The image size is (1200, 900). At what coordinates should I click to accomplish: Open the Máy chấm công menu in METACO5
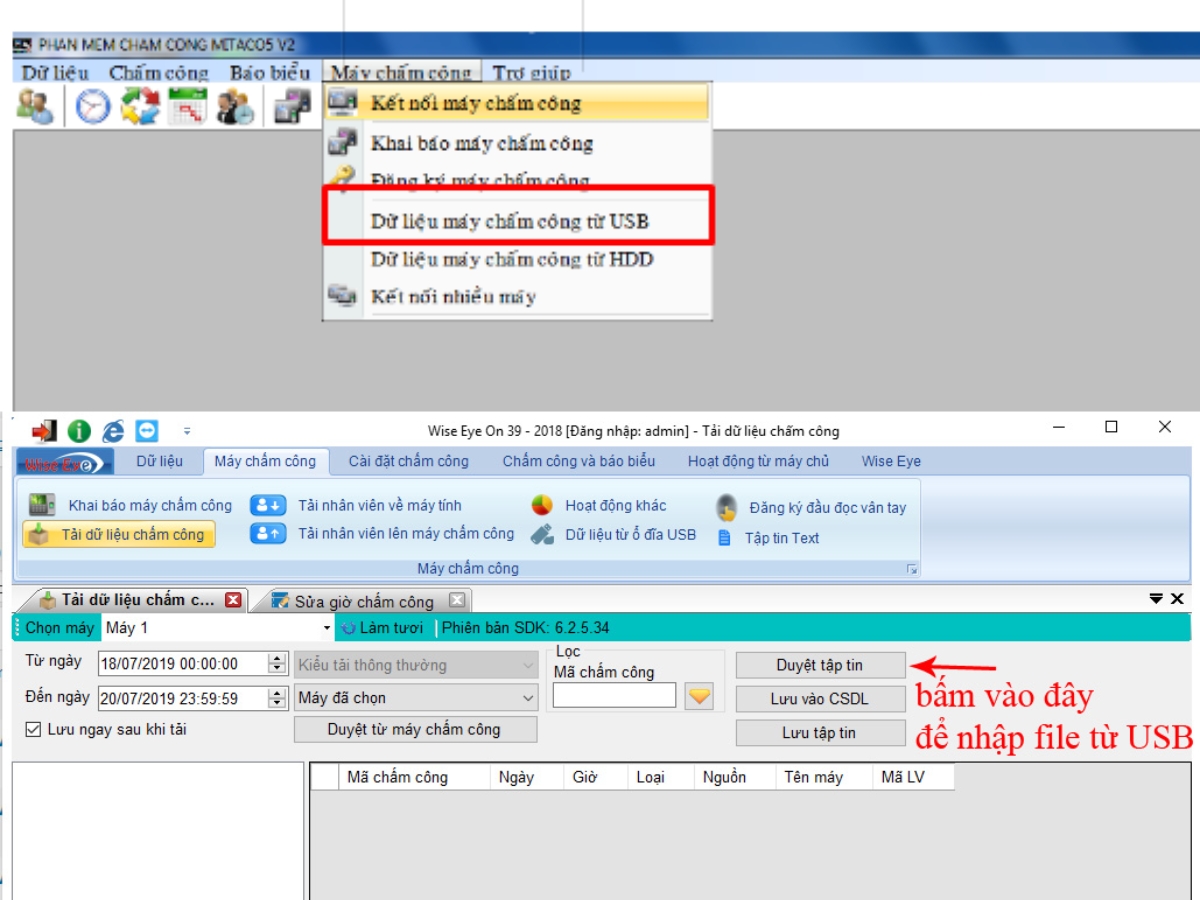click(404, 73)
